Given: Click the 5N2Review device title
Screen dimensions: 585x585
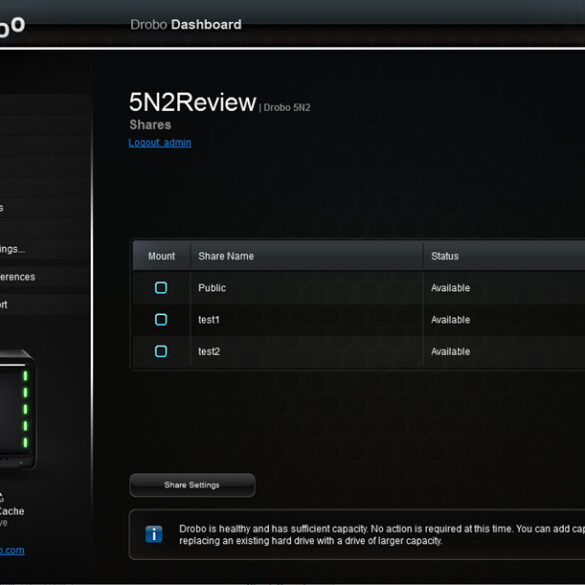Looking at the screenshot, I should 193,102.
